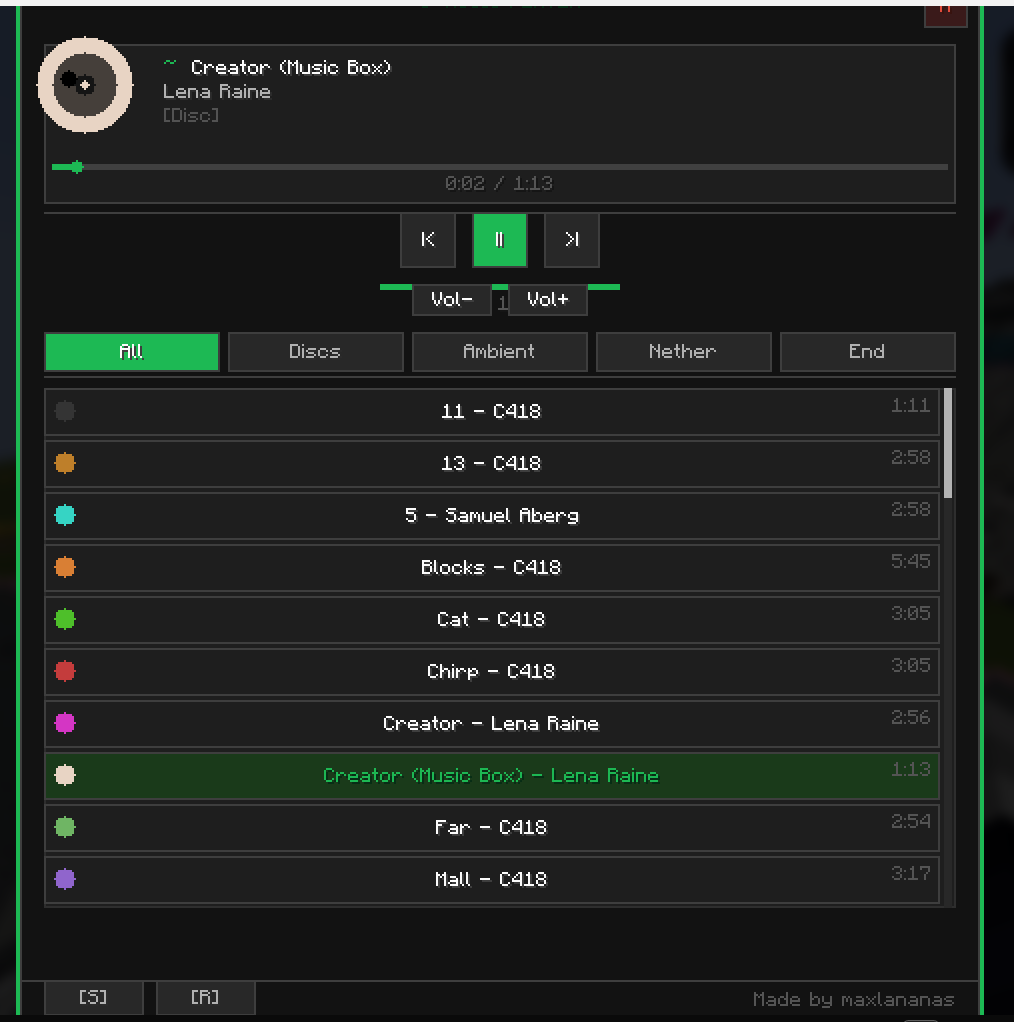Click the purple disc icon for Mall
The image size is (1014, 1022).
65,879
